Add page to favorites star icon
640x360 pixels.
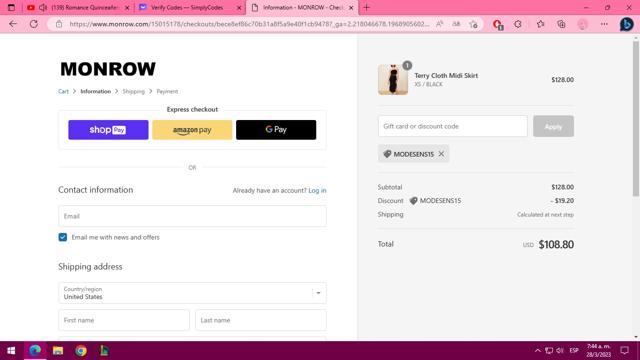click(x=473, y=24)
